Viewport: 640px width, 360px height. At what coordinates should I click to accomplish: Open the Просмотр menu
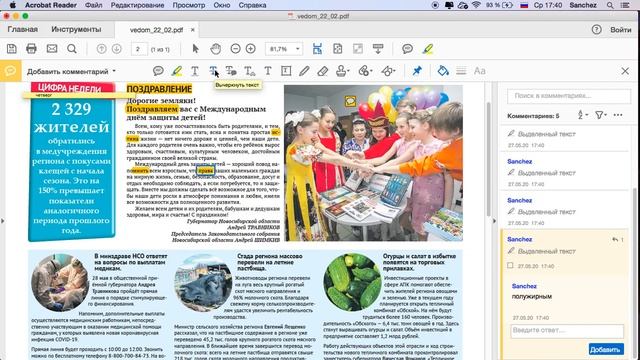(x=189, y=5)
